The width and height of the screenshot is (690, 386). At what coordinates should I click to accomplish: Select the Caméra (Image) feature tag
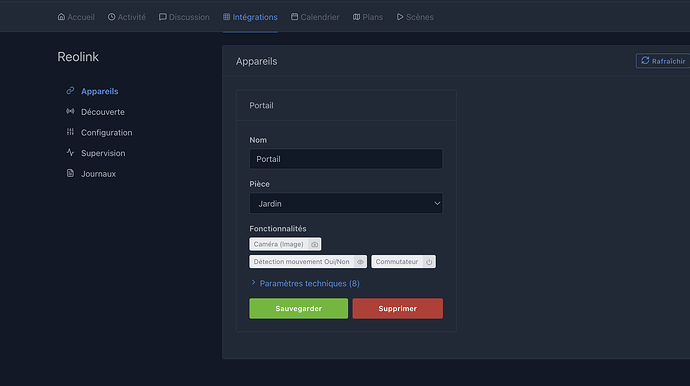coord(285,244)
